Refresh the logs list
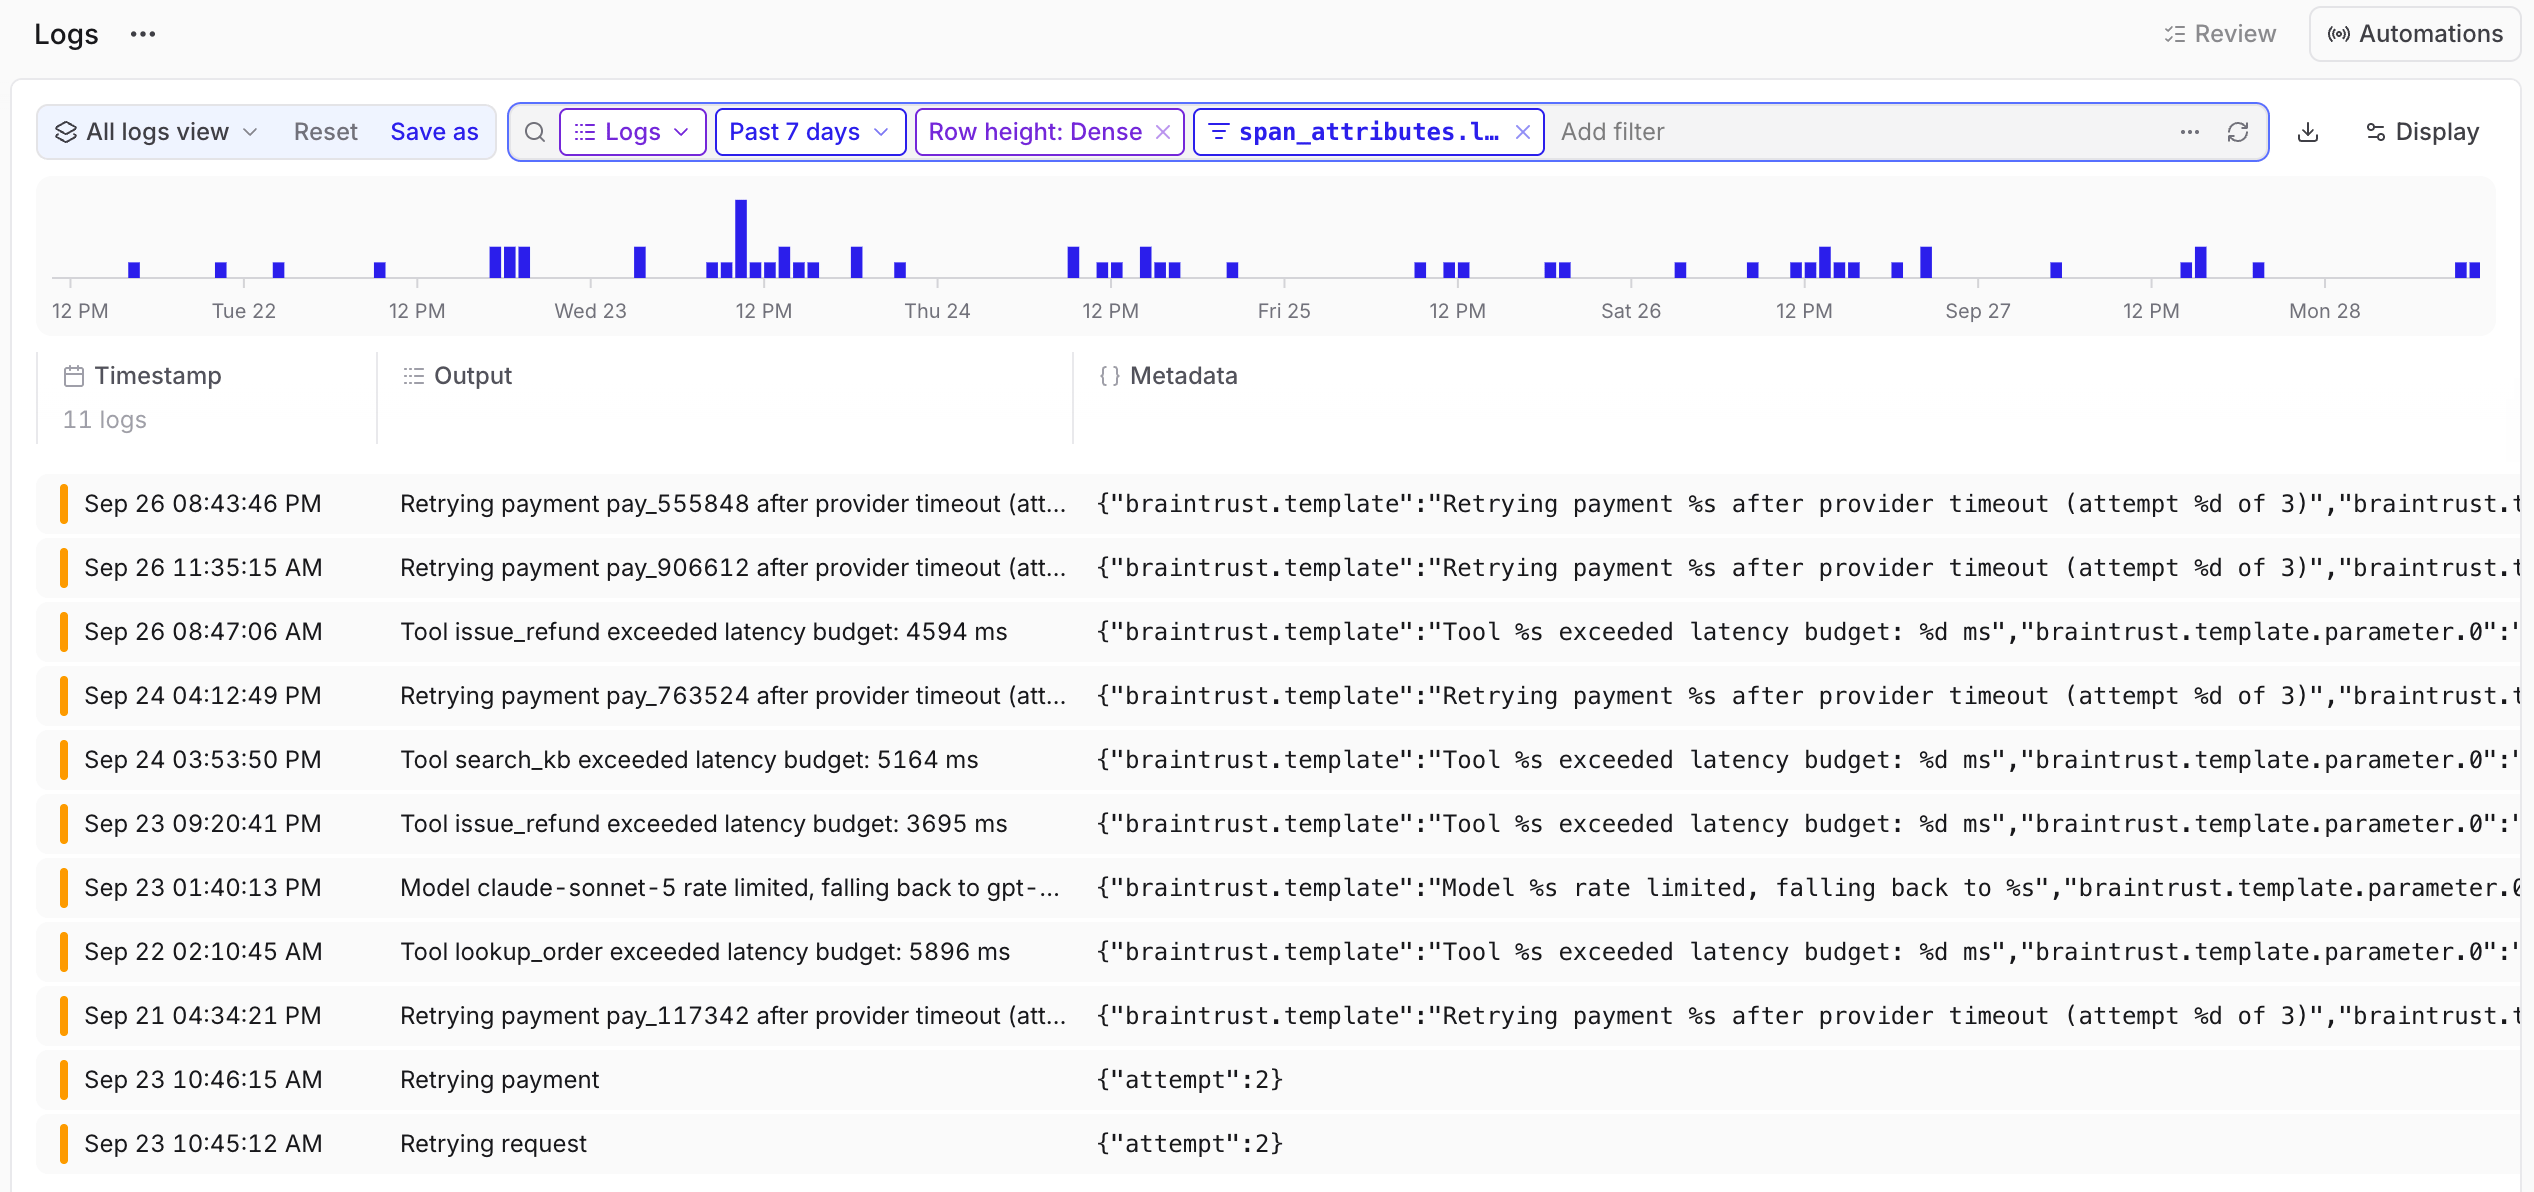Screen dimensions: 2534x1192 pyautogui.click(x=2238, y=132)
